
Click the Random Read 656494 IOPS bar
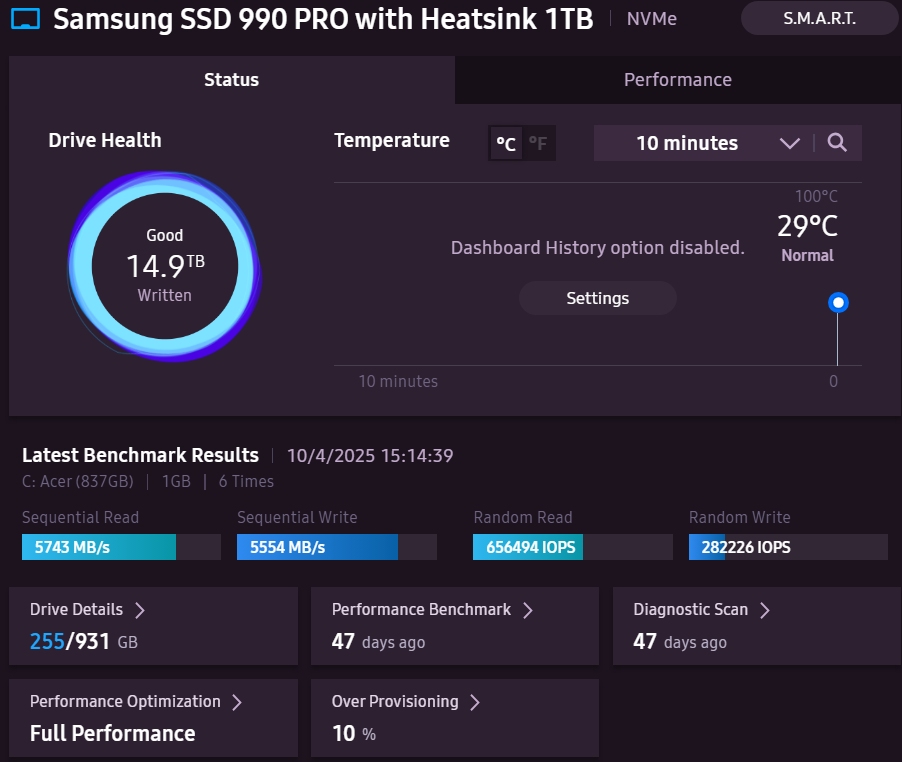point(572,547)
